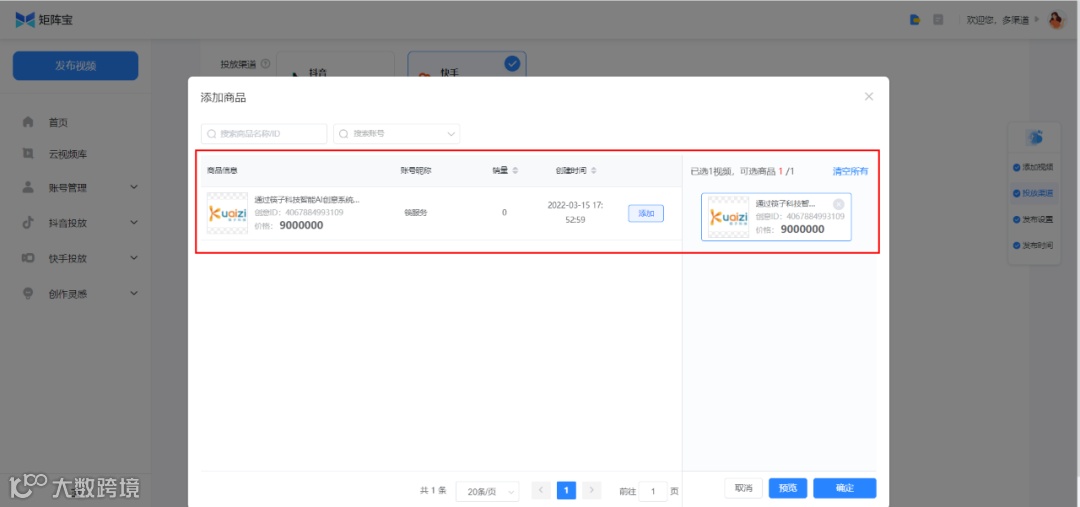The image size is (1080, 507).
Task: Remove the selected product card with its x icon
Action: [838, 204]
